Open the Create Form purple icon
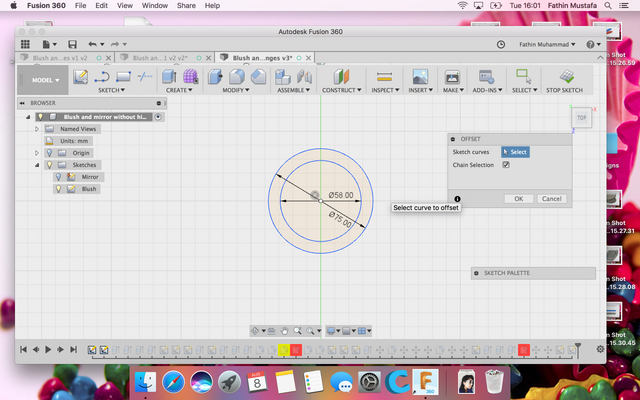The height and width of the screenshot is (400, 640). tap(190, 76)
